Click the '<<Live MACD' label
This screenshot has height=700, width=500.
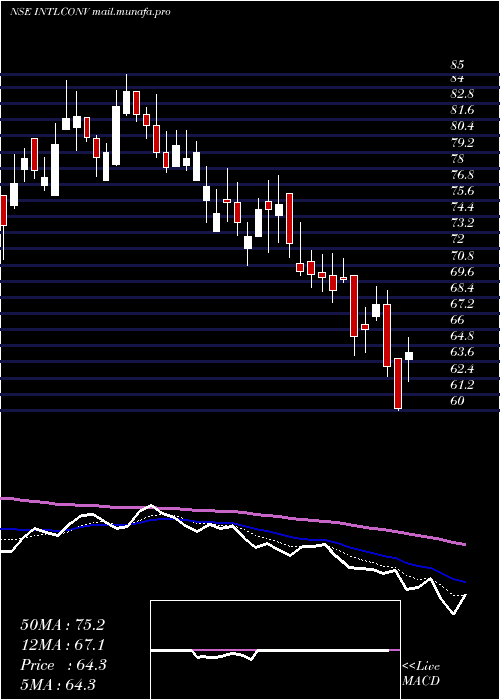(x=421, y=674)
